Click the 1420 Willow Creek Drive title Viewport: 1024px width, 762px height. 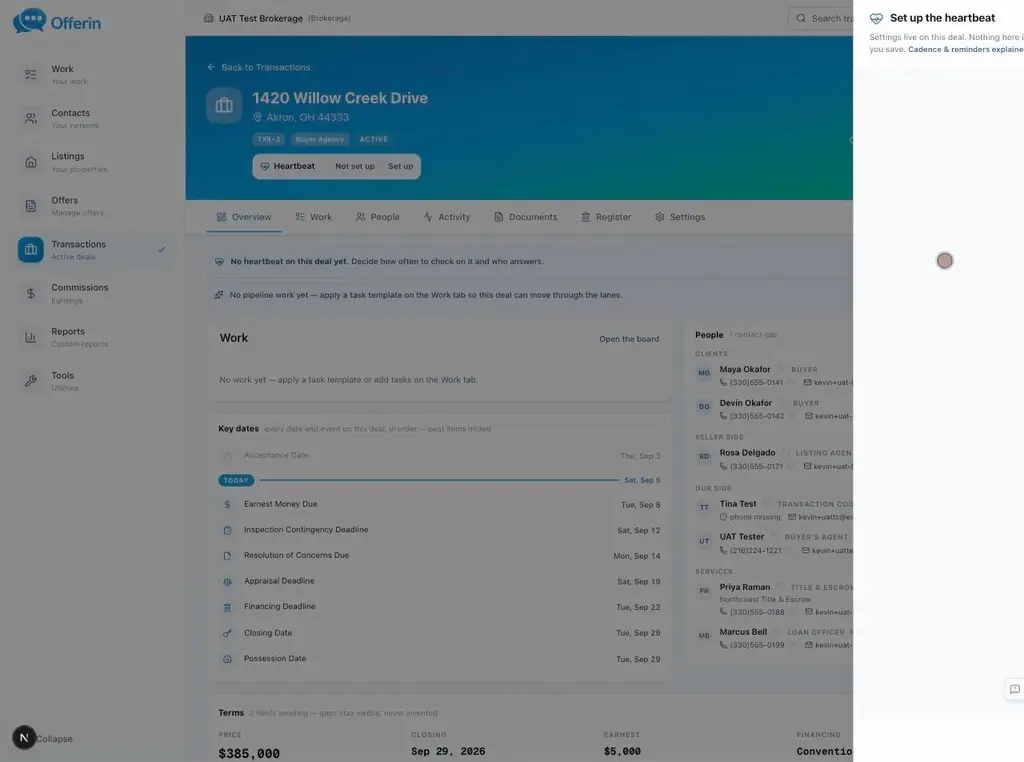pos(340,98)
